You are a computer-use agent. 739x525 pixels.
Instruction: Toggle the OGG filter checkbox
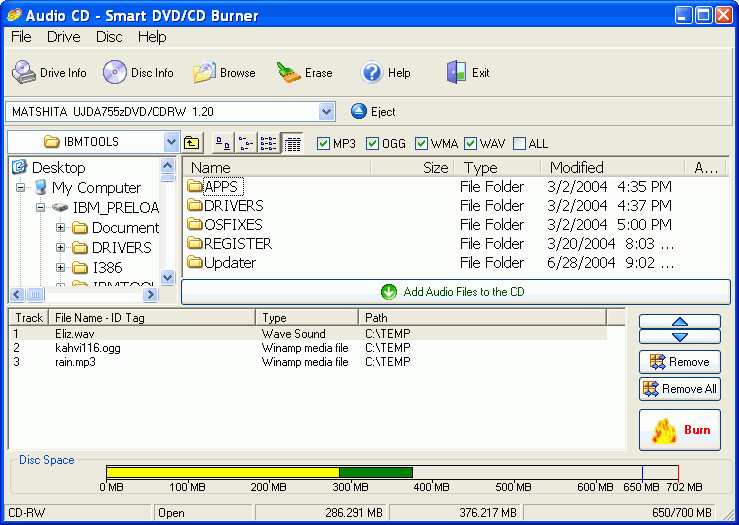pyautogui.click(x=372, y=143)
